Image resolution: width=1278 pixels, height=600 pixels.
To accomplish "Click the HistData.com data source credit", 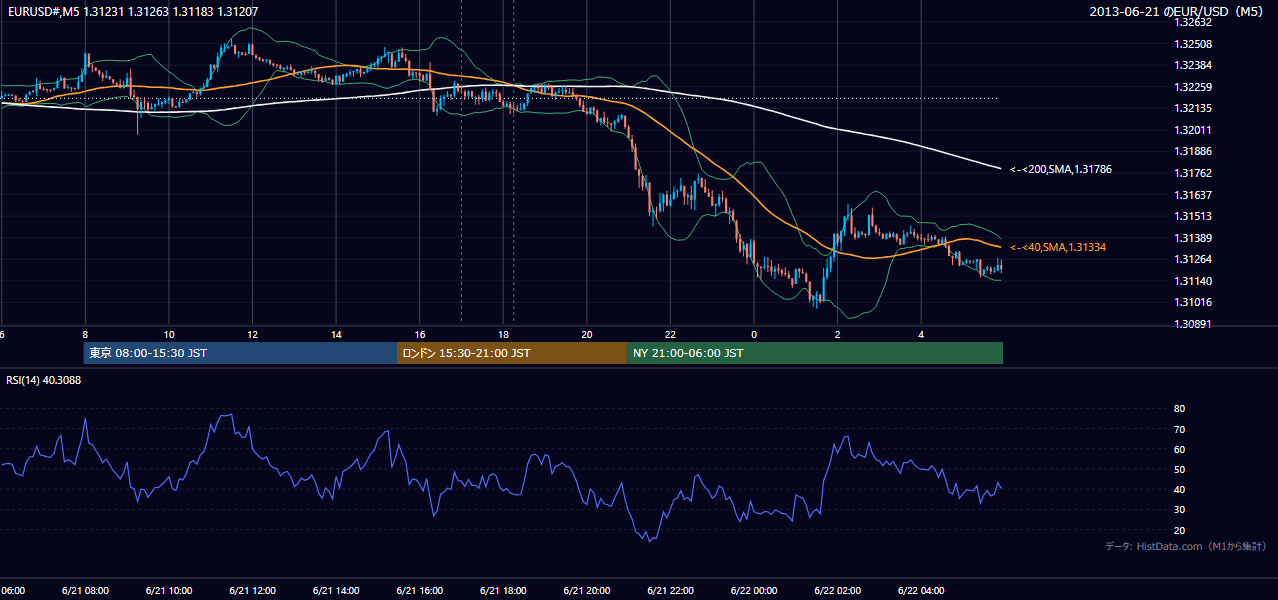I will tap(1186, 546).
